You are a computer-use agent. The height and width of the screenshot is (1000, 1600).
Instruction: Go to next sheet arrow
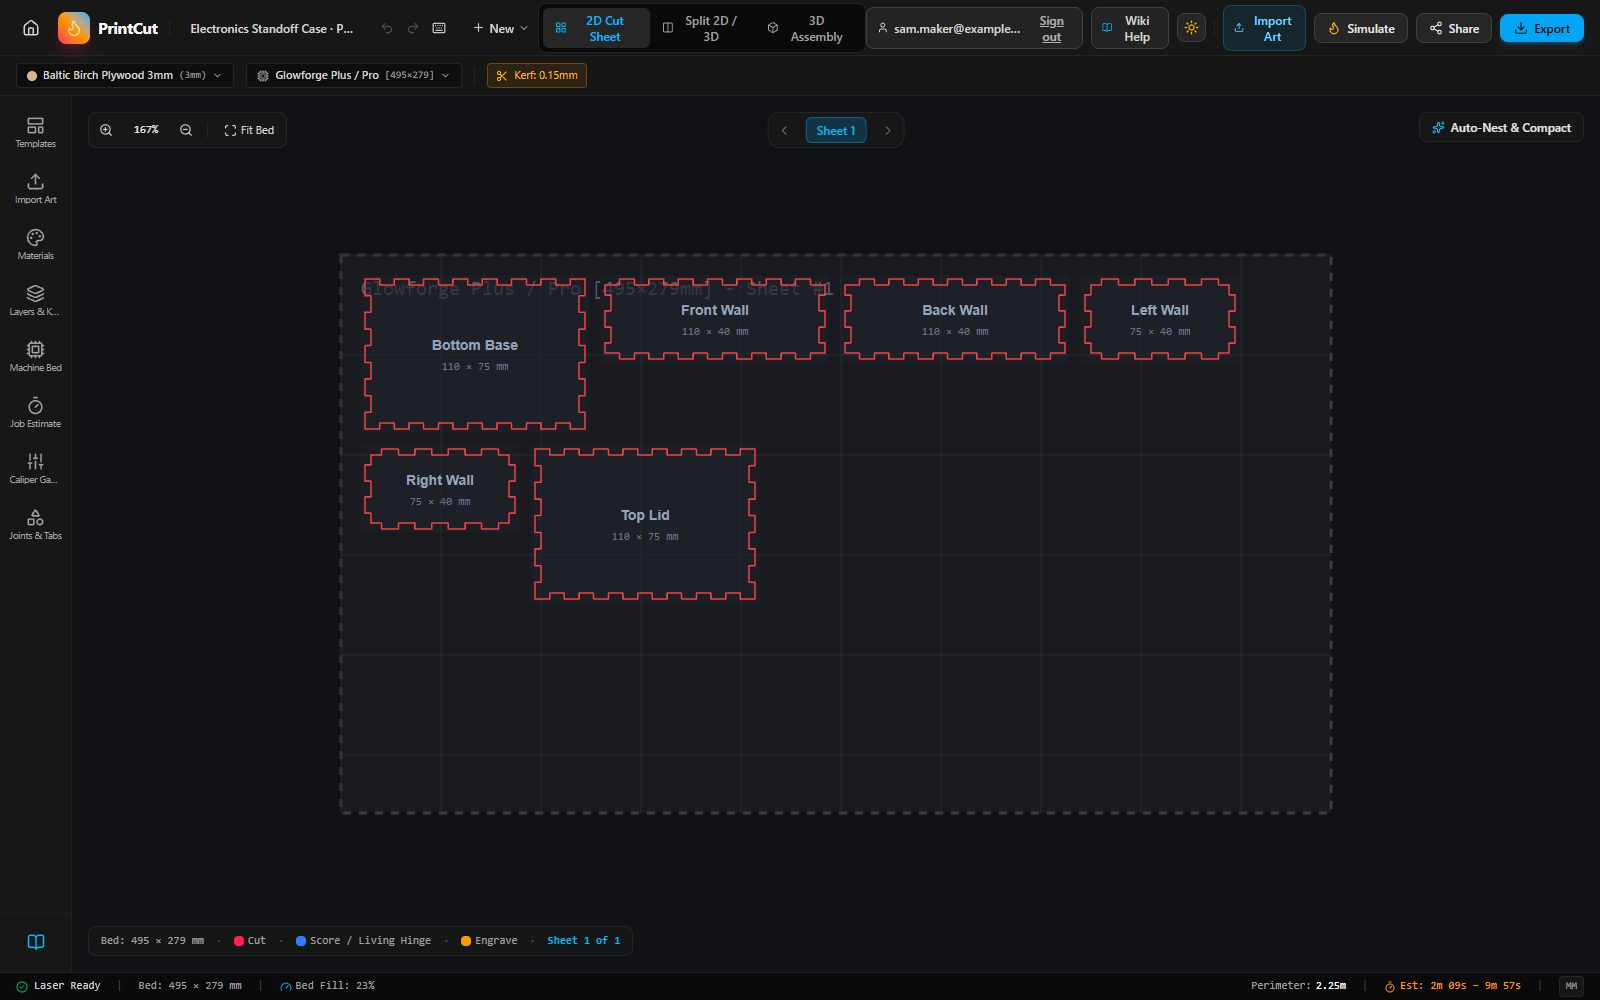pyautogui.click(x=887, y=130)
